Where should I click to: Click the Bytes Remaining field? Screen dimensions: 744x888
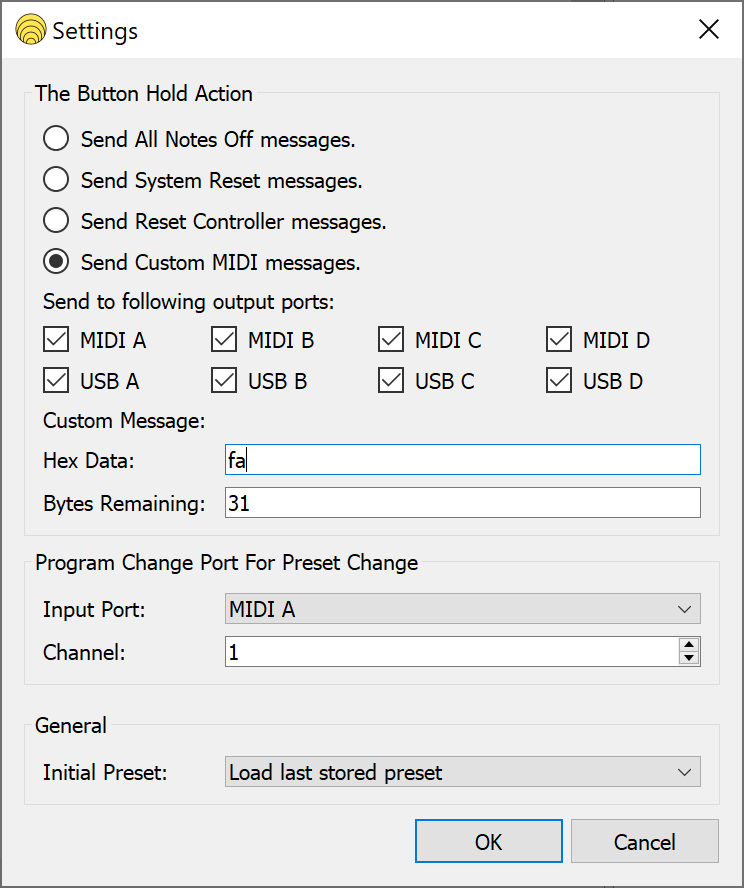[462, 503]
